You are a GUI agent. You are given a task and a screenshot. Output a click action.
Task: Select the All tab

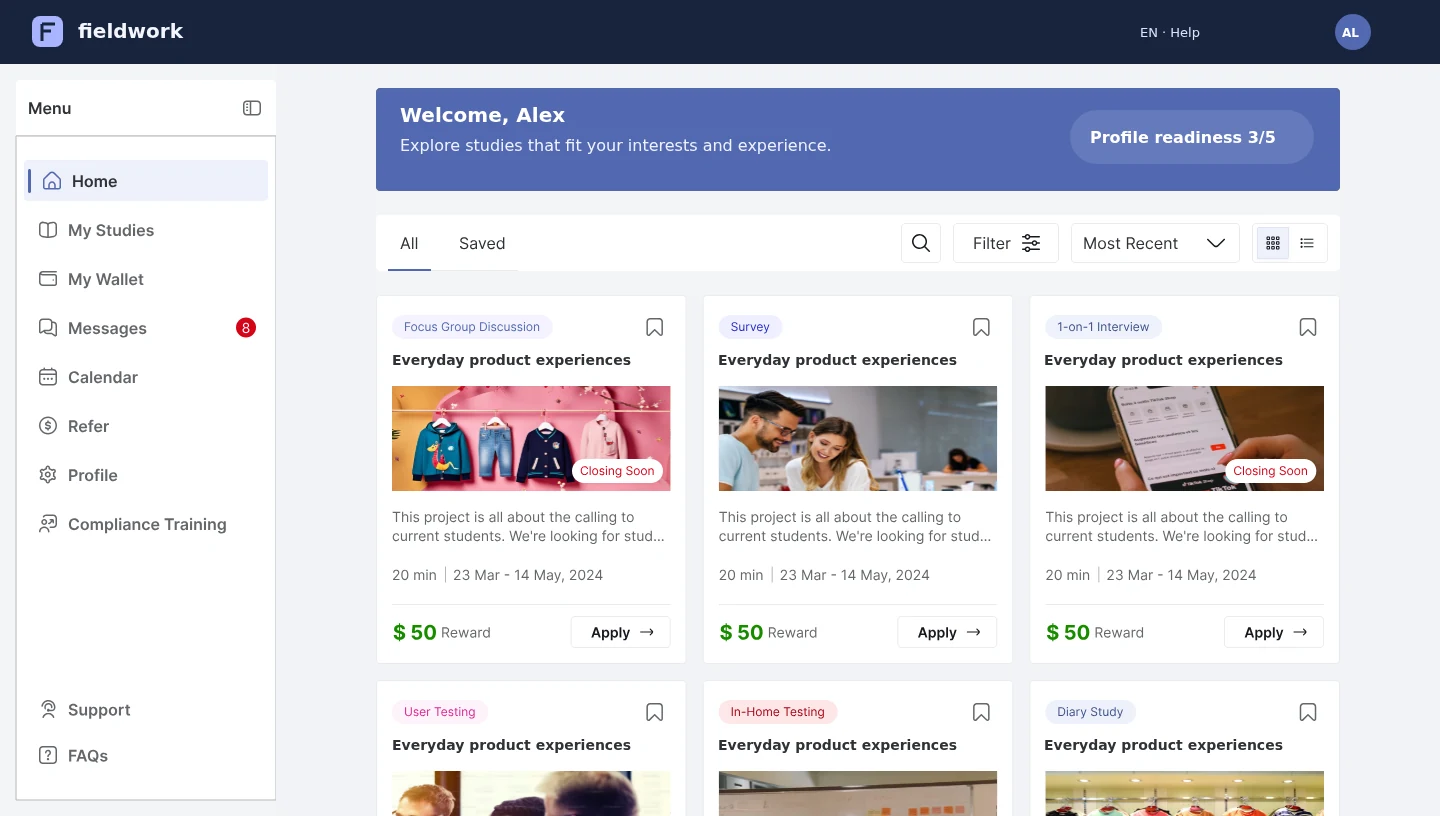coord(409,243)
